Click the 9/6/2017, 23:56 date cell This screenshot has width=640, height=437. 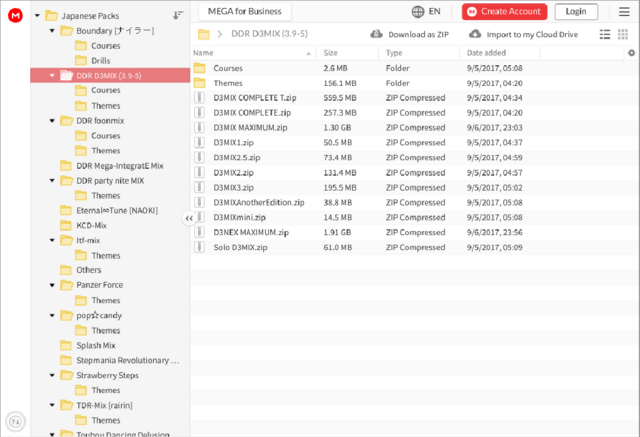click(494, 232)
